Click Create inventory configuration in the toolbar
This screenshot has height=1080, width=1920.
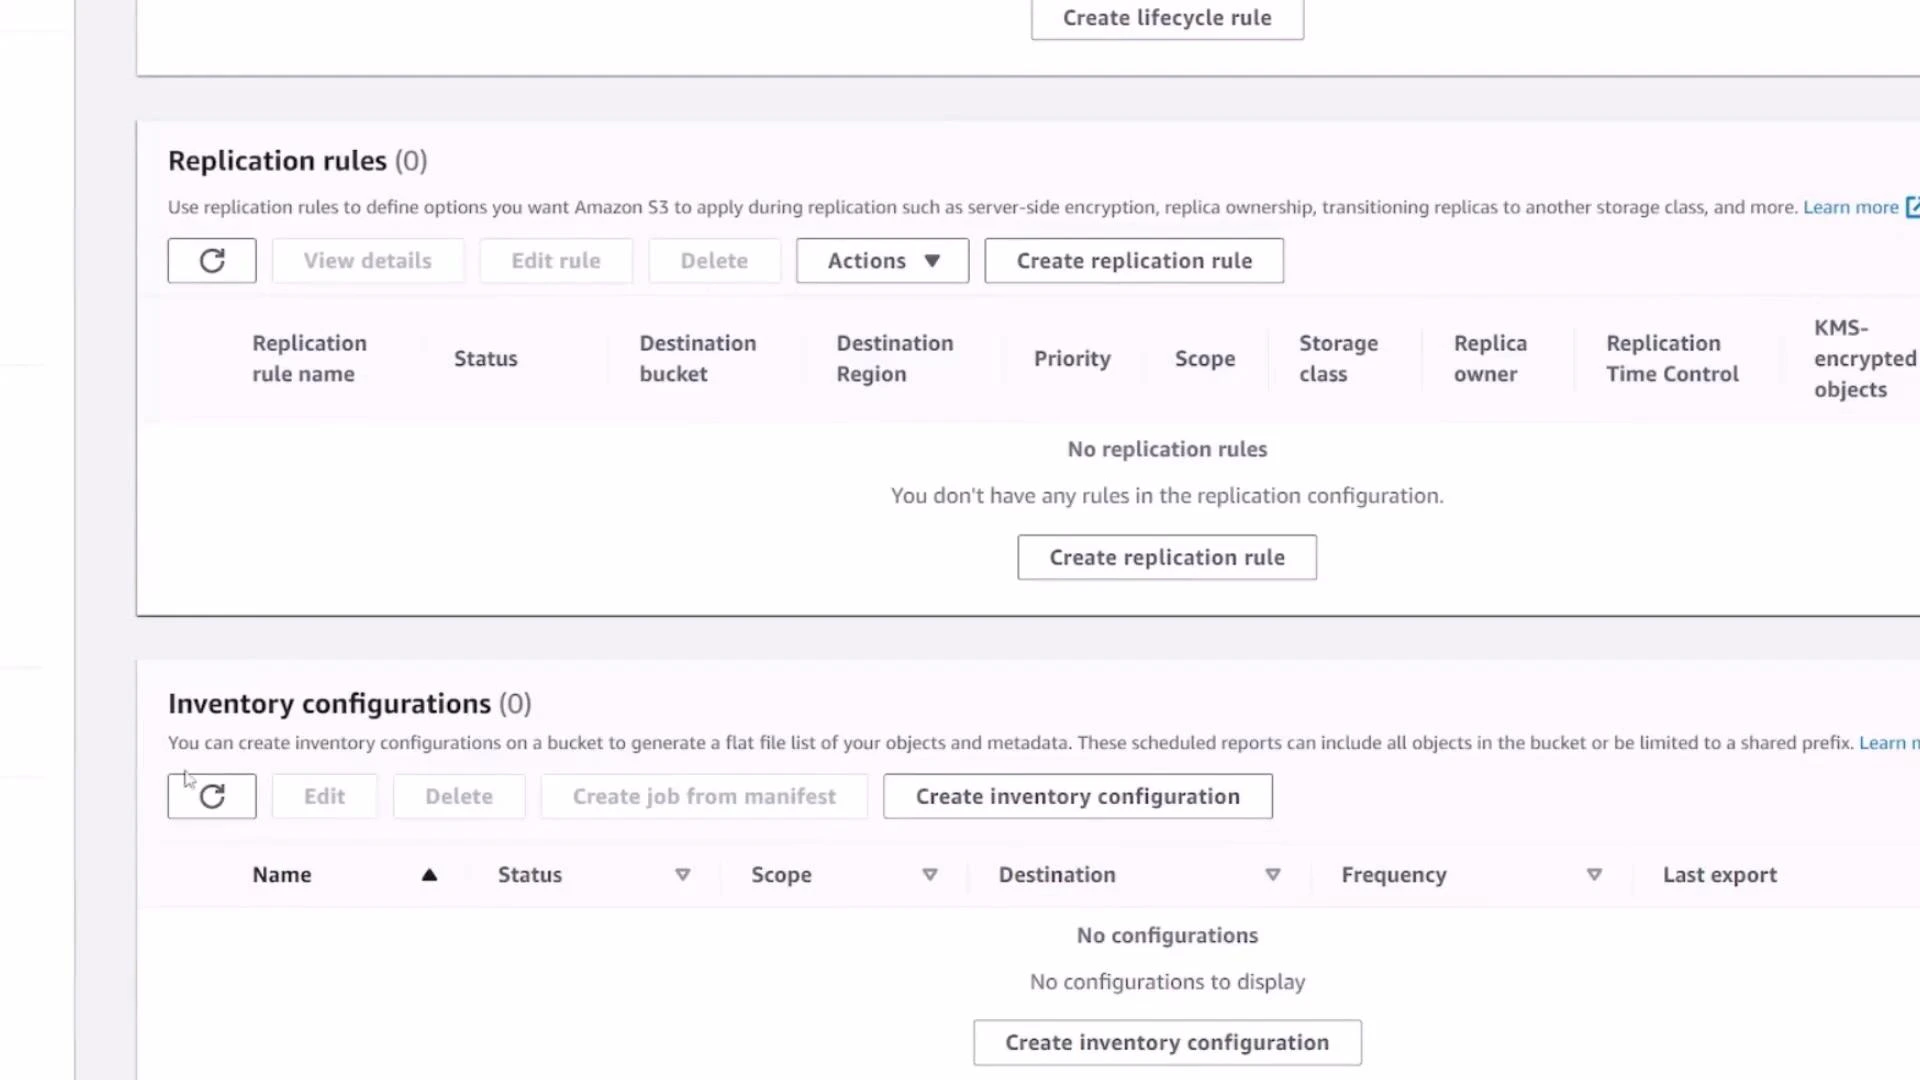click(x=1077, y=796)
